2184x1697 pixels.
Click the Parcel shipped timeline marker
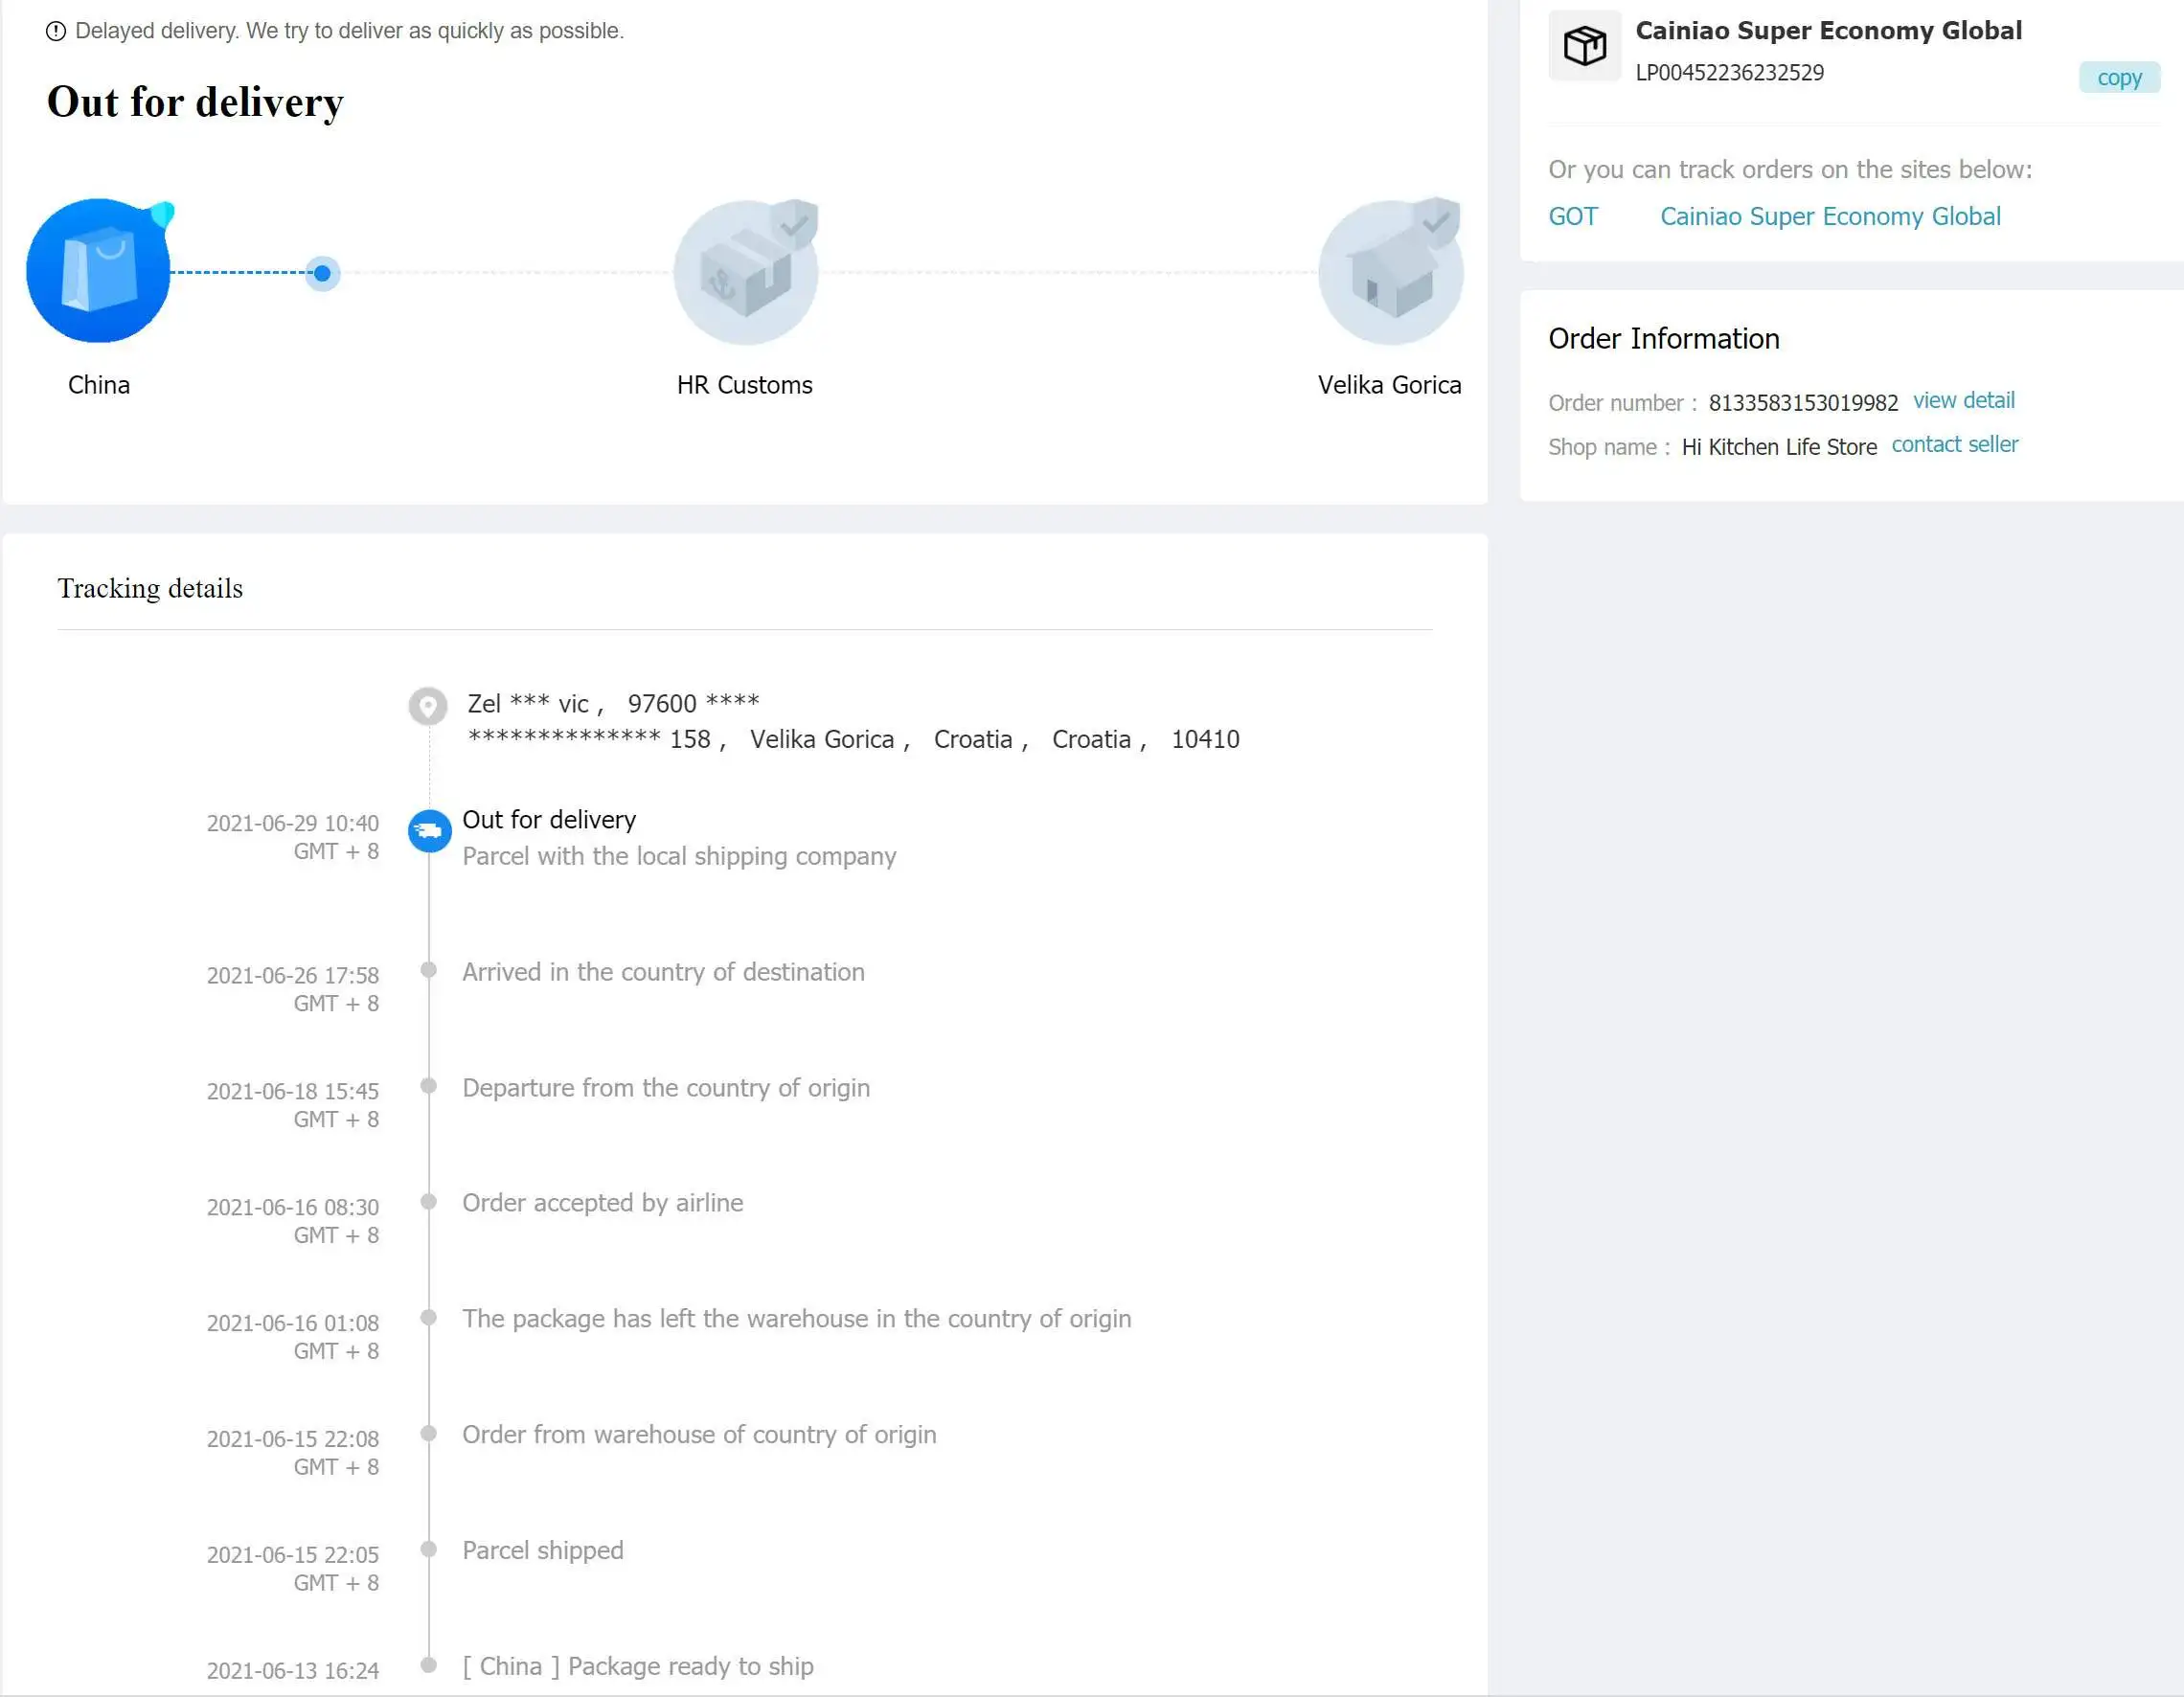pos(429,1549)
